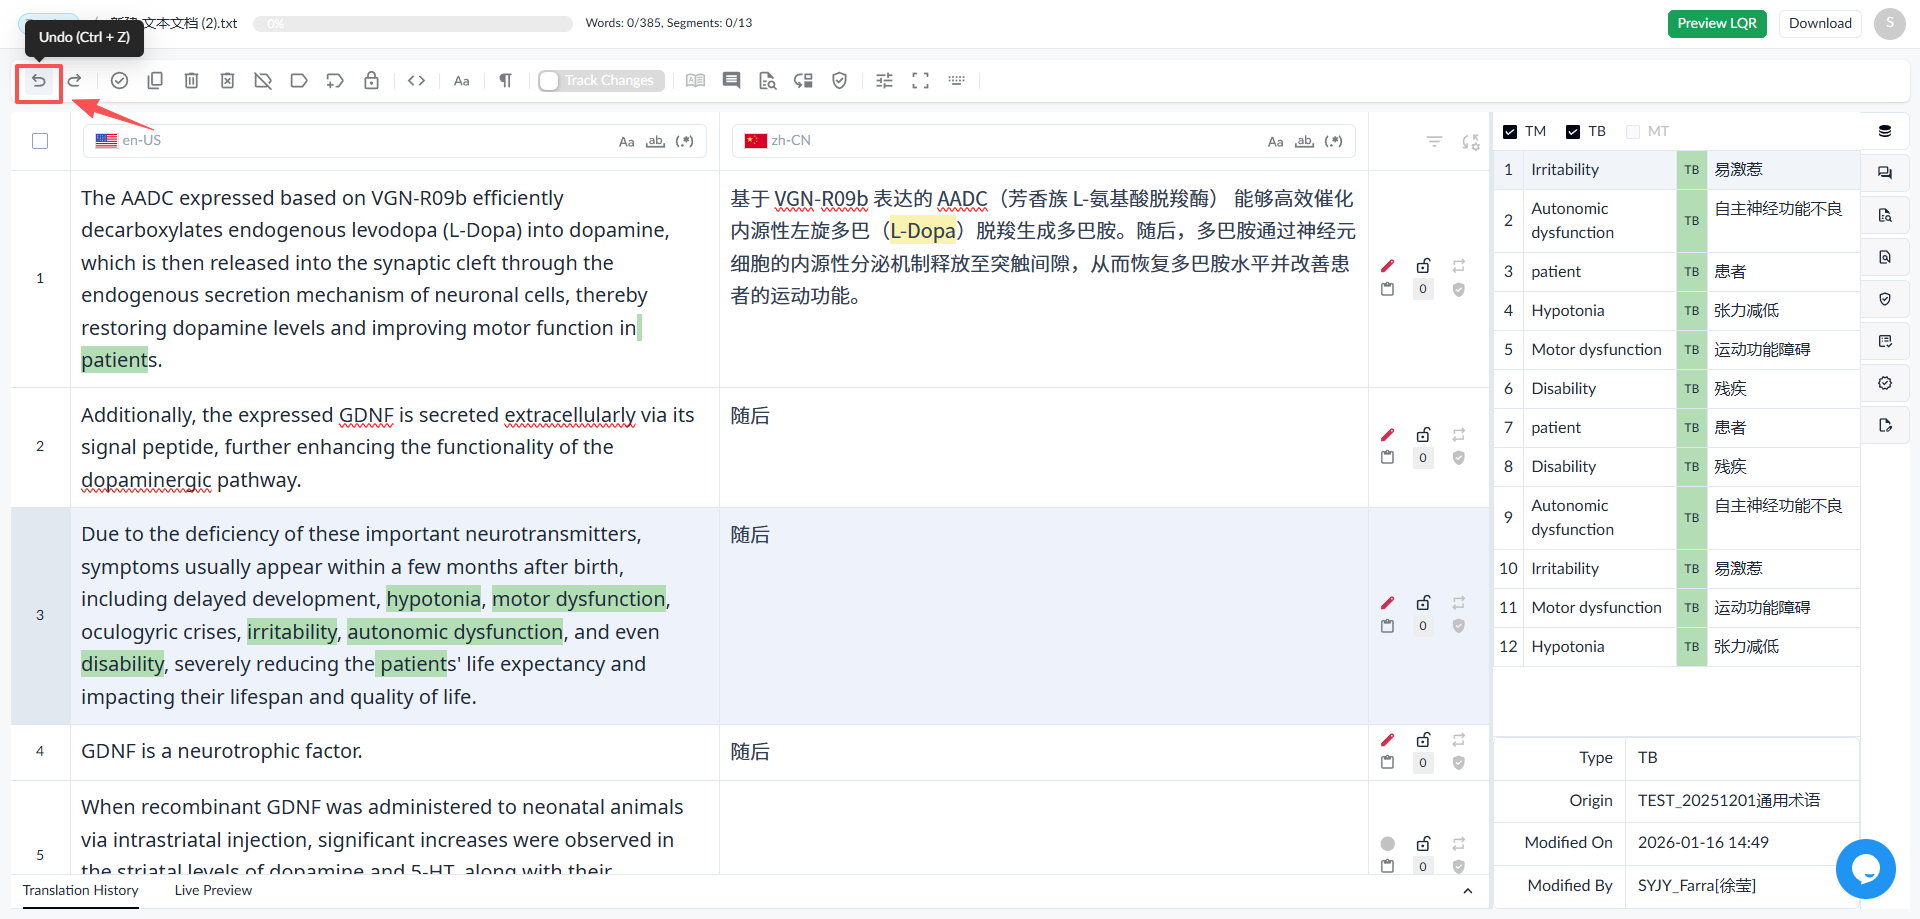Open the user avatar S menu
Viewport: 1920px width, 919px height.
pos(1889,23)
